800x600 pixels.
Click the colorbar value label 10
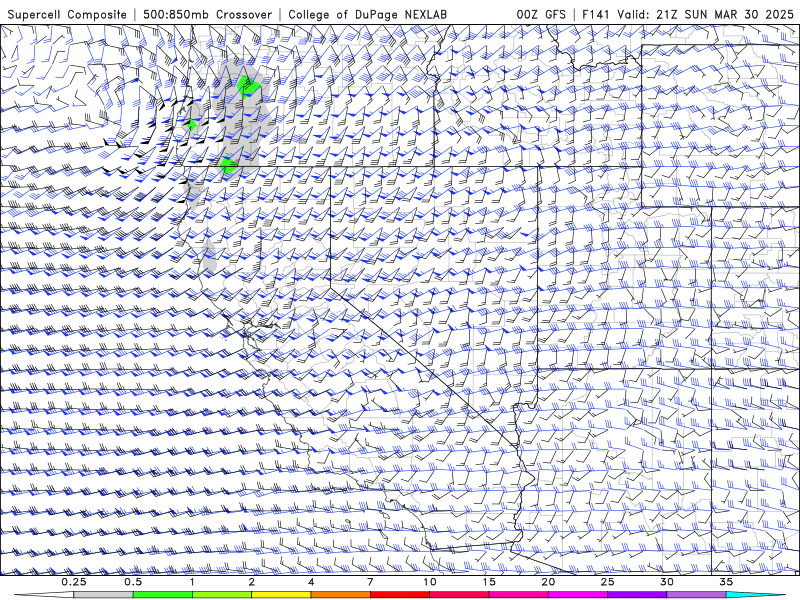point(430,582)
